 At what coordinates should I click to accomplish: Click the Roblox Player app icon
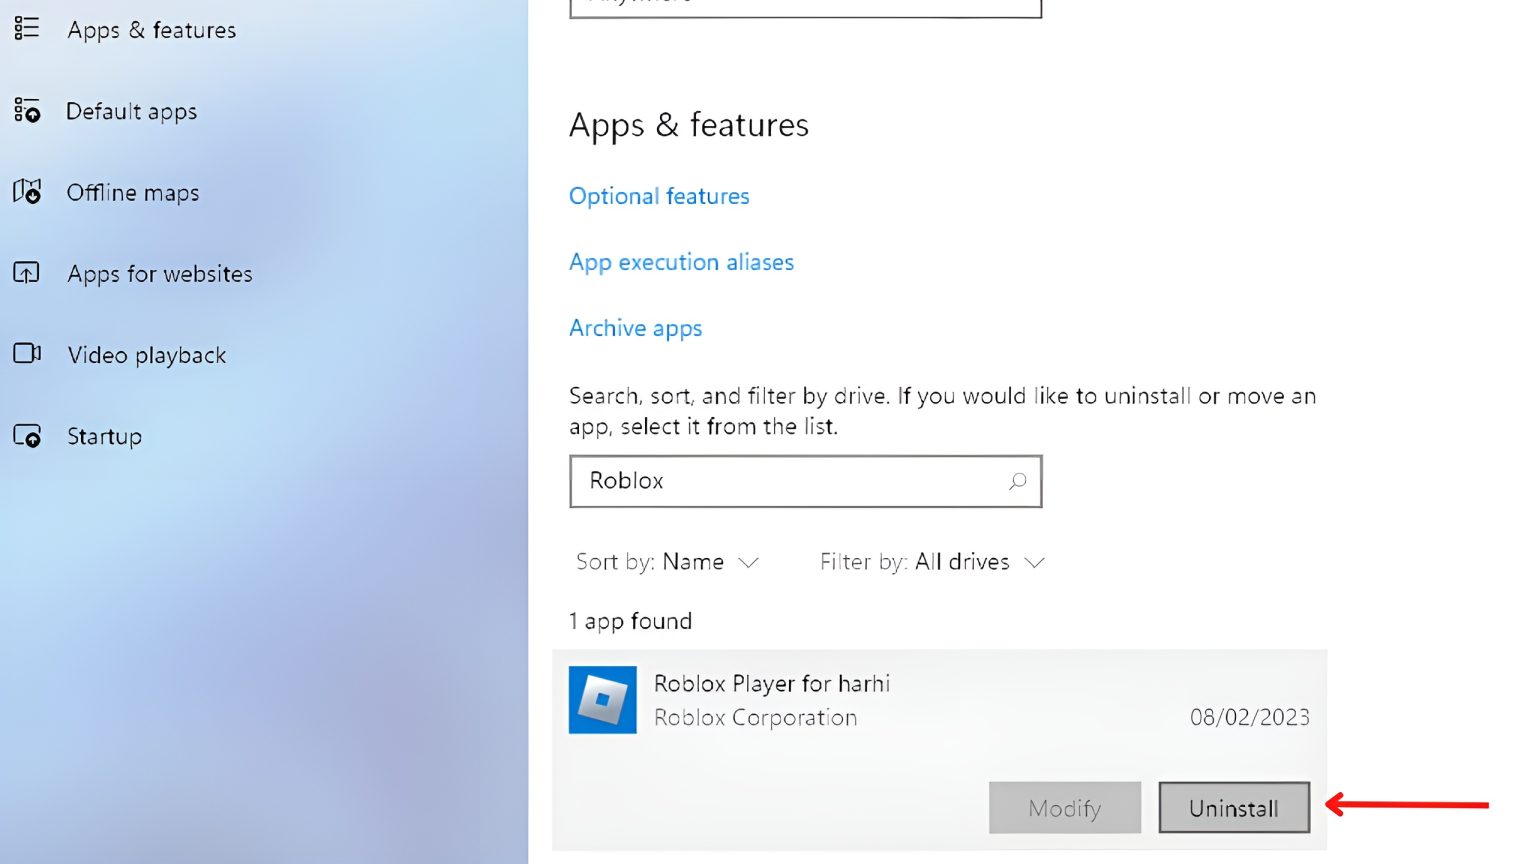coord(603,700)
